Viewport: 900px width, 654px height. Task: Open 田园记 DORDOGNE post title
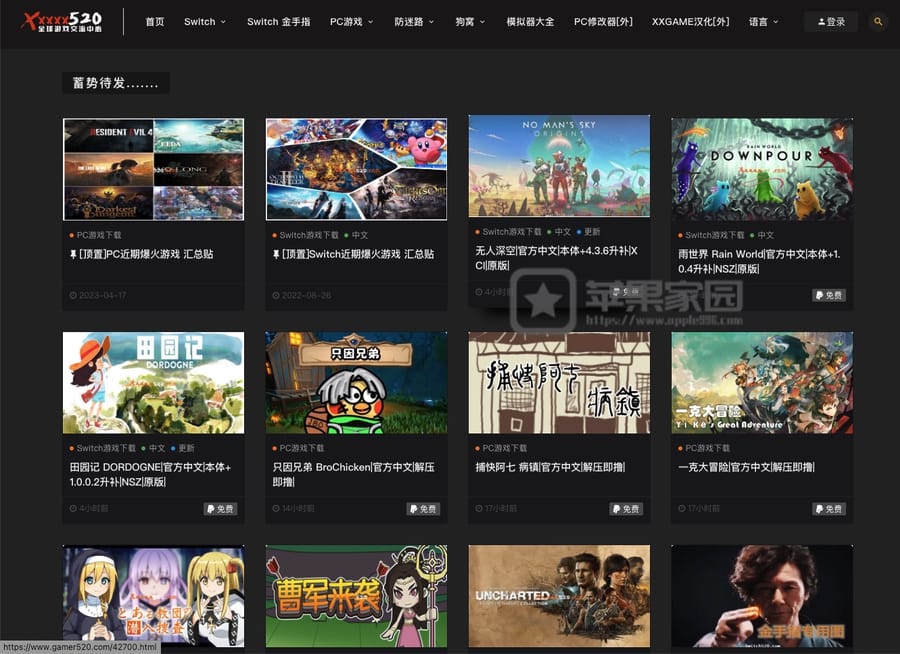pos(150,474)
